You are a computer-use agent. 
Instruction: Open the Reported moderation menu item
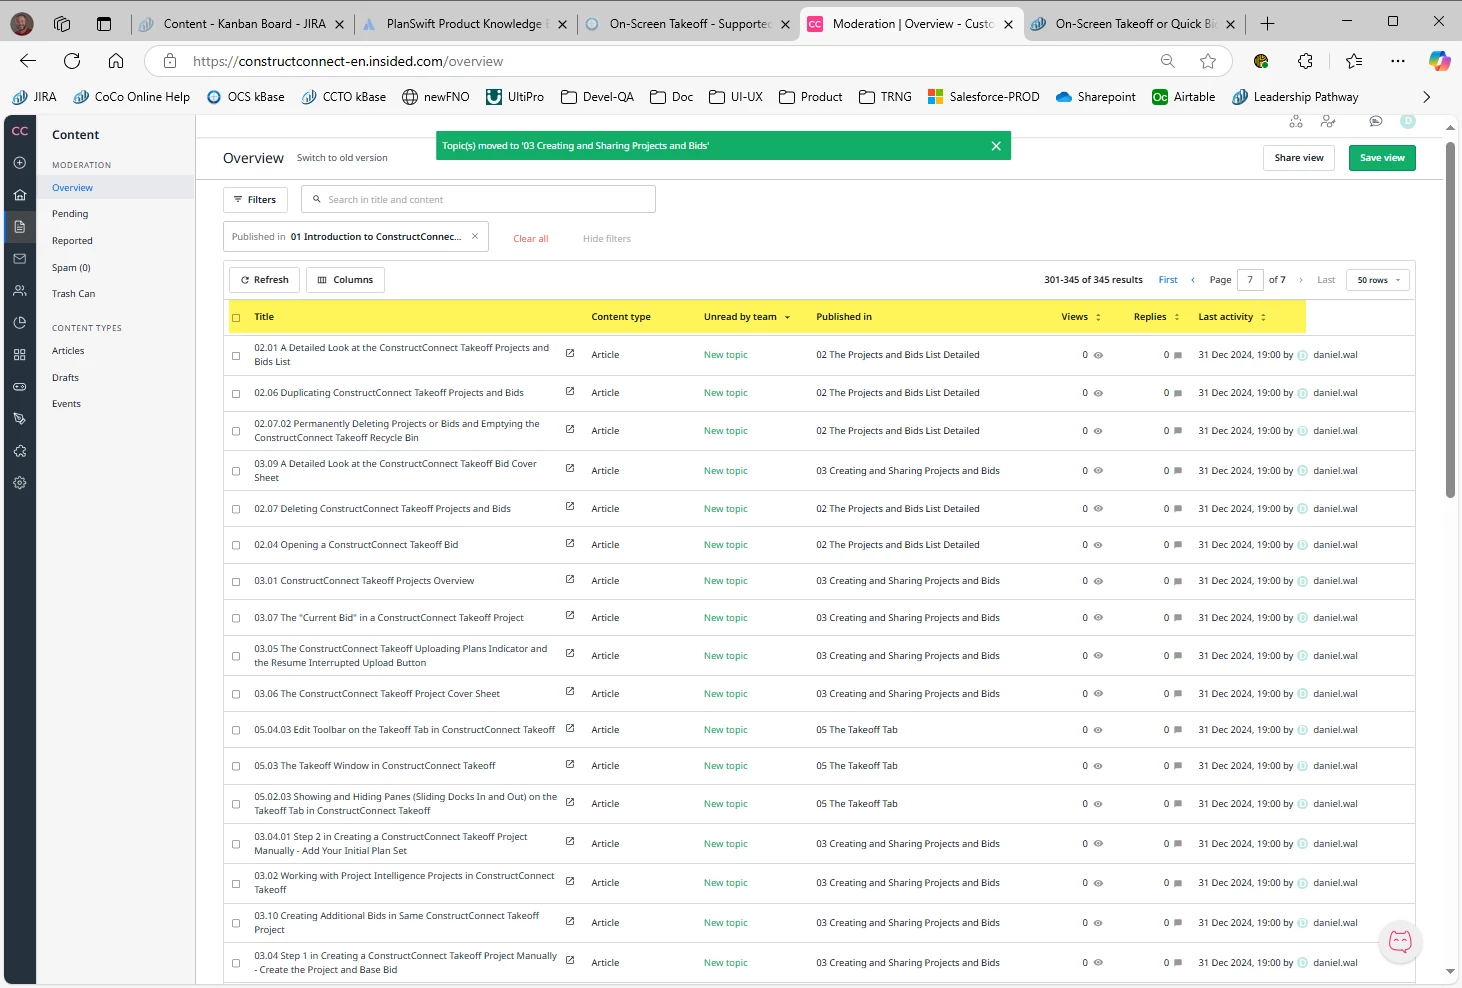click(72, 241)
